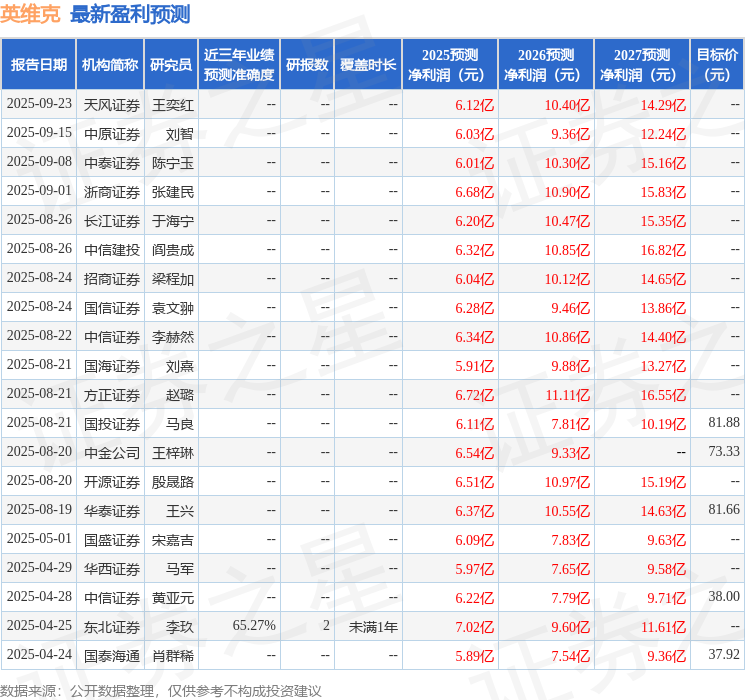Click the 近三年业绩预测准确度 column header
Screen dimensions: 745x700
(239, 65)
